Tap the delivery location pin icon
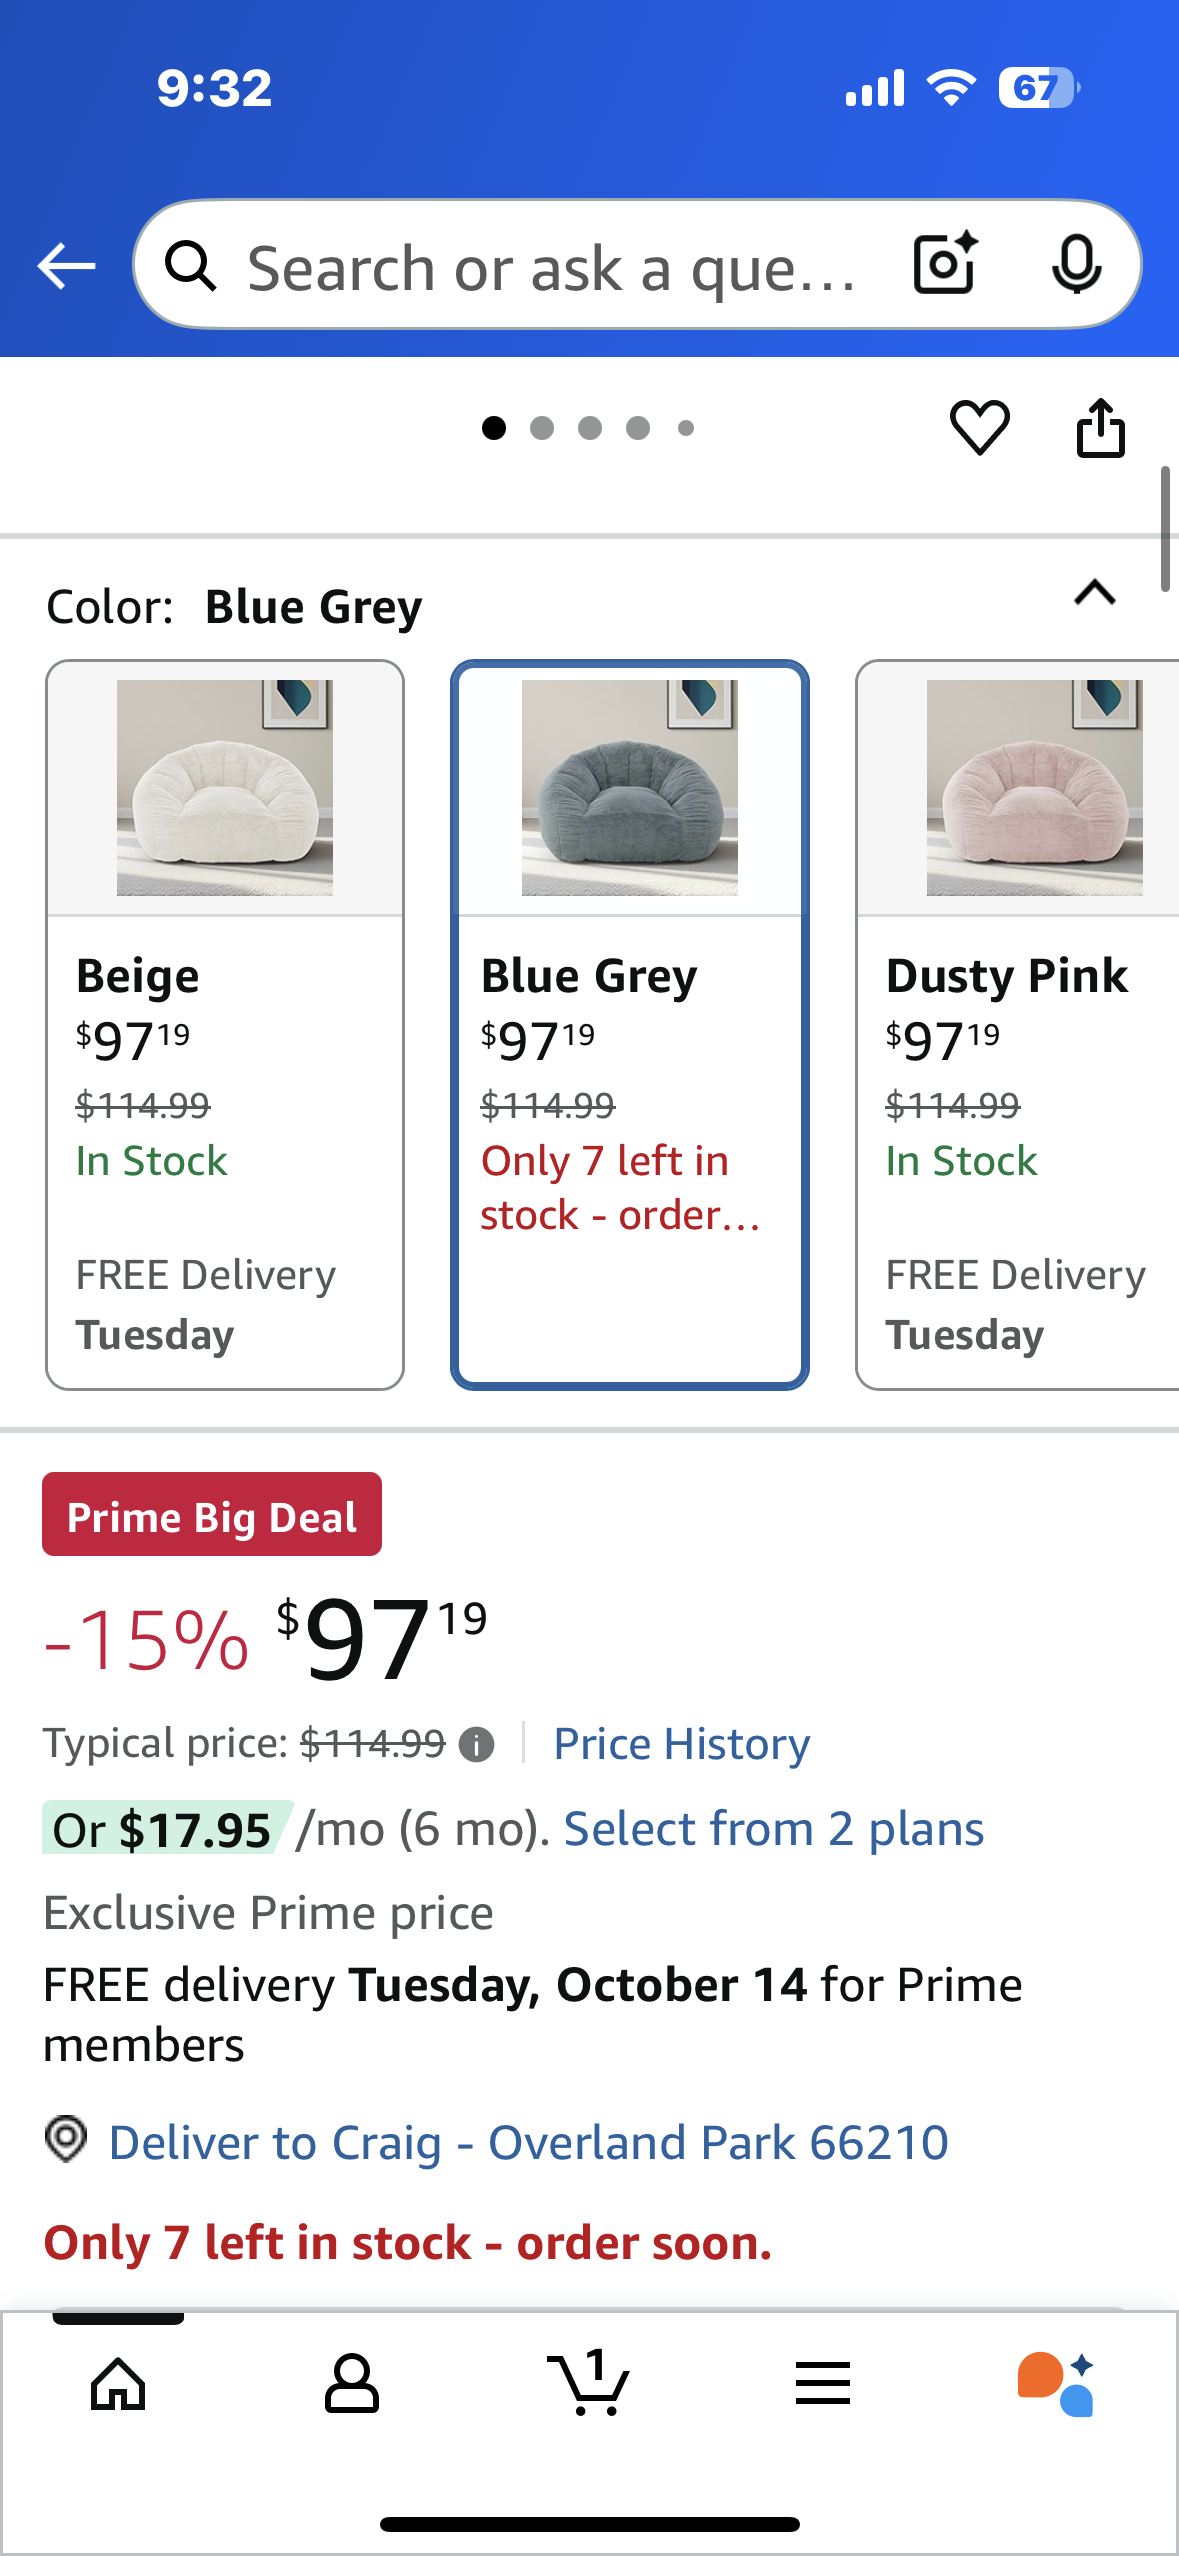 tap(67, 2140)
